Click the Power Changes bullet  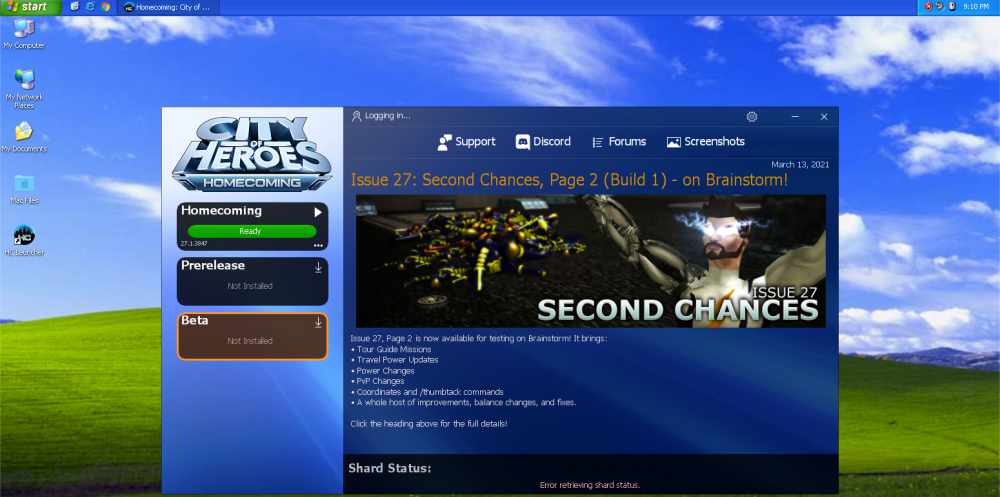(383, 371)
